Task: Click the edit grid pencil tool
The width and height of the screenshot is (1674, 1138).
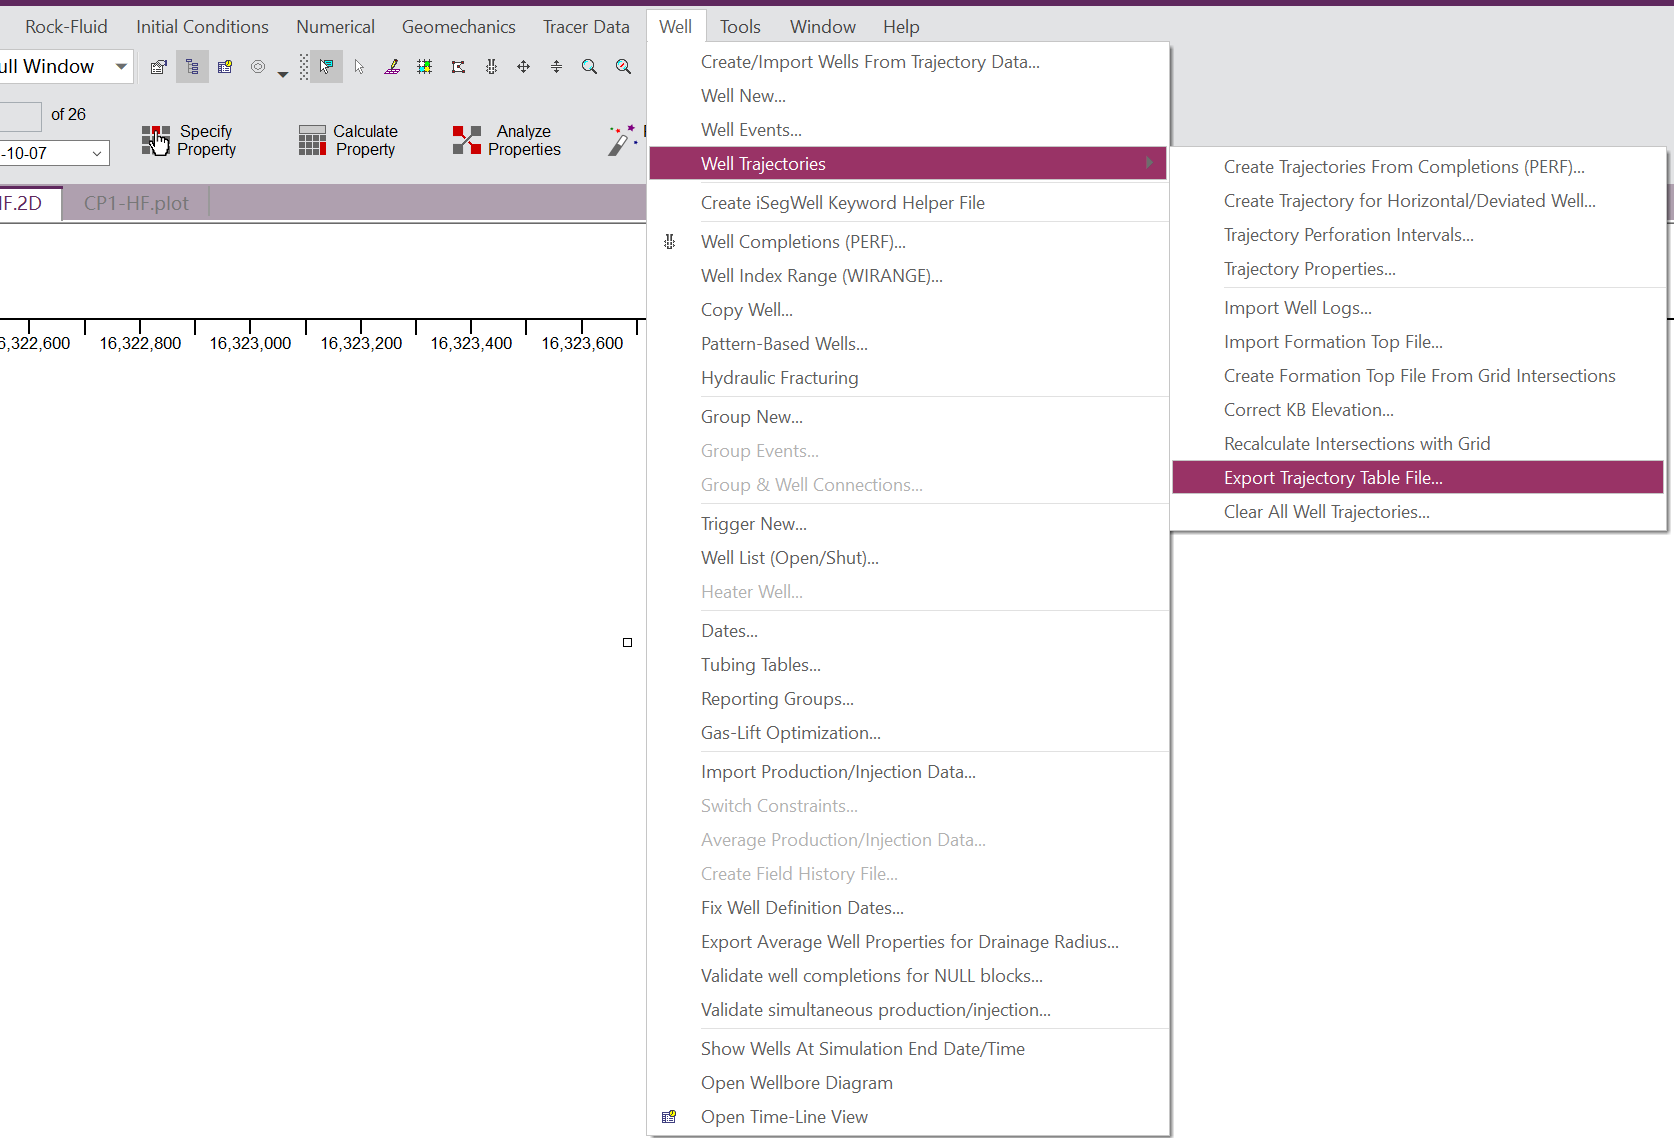Action: pyautogui.click(x=392, y=67)
